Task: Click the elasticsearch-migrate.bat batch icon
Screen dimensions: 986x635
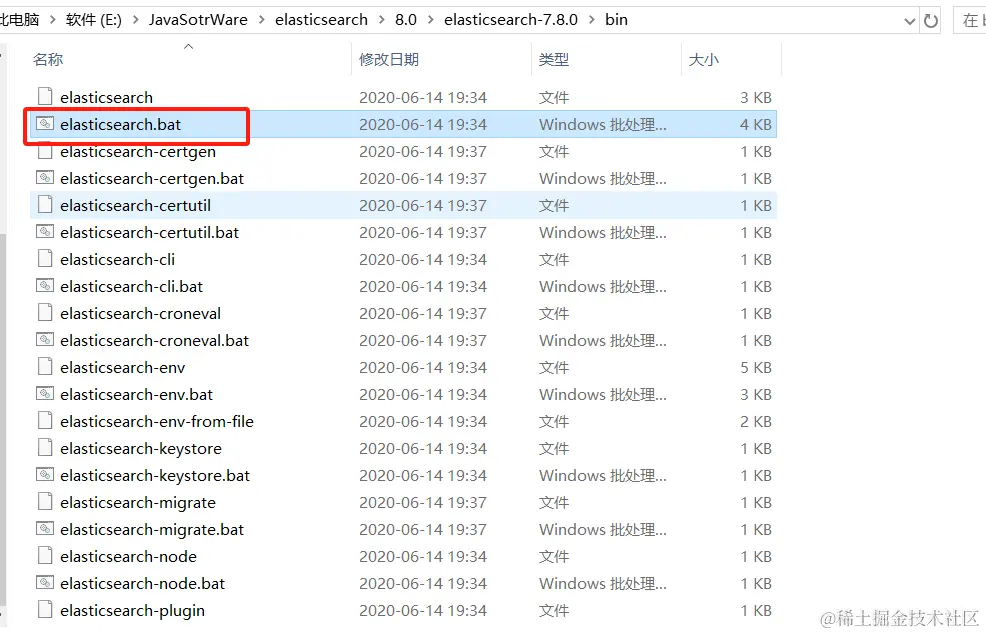Action: pyautogui.click(x=45, y=529)
